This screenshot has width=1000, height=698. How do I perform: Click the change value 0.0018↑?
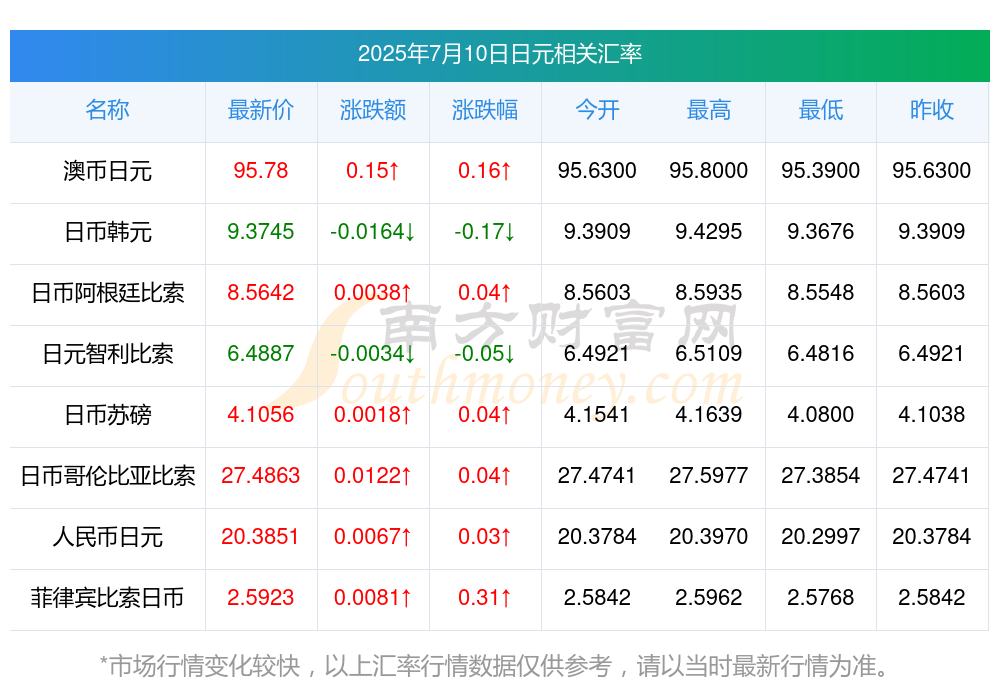(372, 414)
